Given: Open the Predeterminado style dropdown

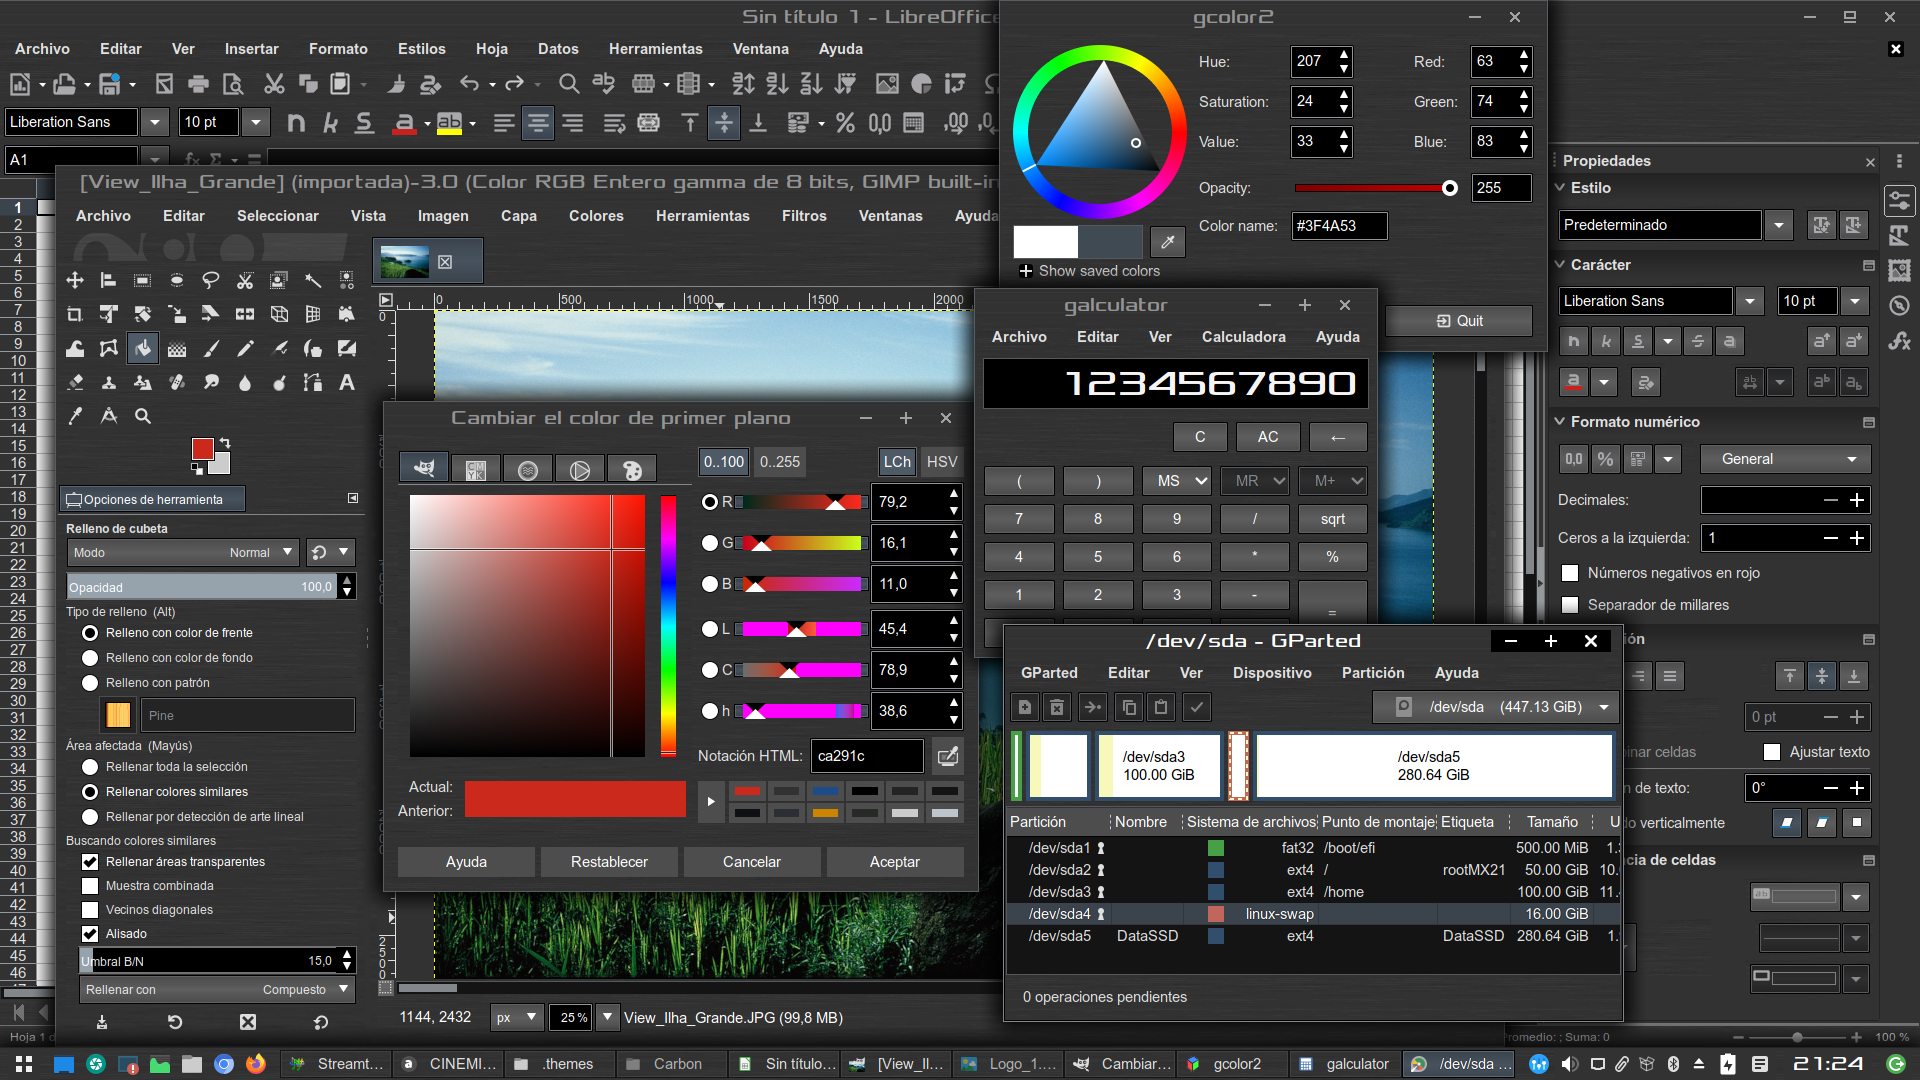Looking at the screenshot, I should tap(1778, 225).
